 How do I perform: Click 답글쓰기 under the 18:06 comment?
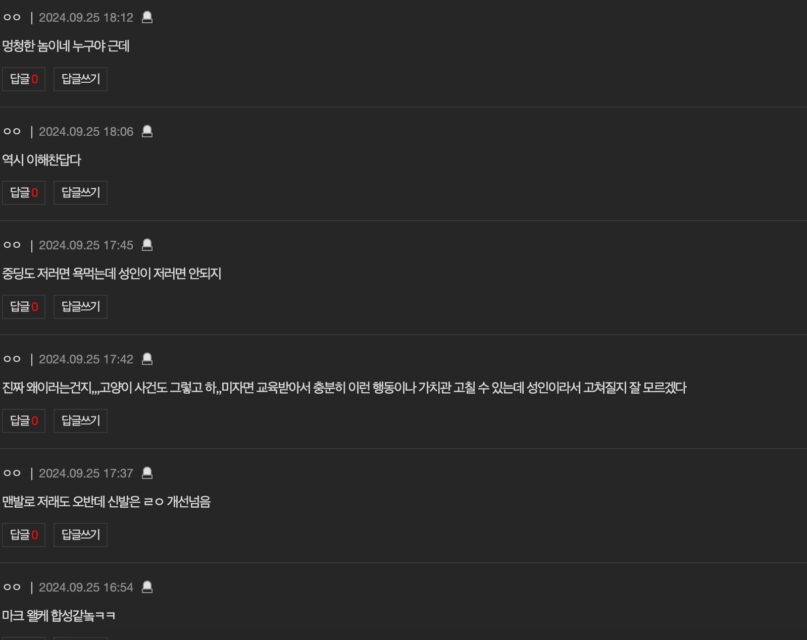pyautogui.click(x=81, y=193)
